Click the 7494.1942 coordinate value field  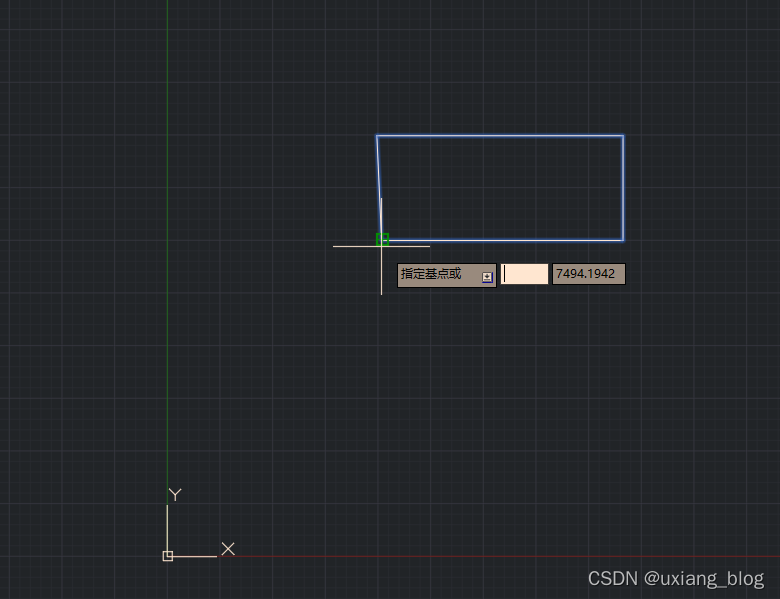point(588,274)
